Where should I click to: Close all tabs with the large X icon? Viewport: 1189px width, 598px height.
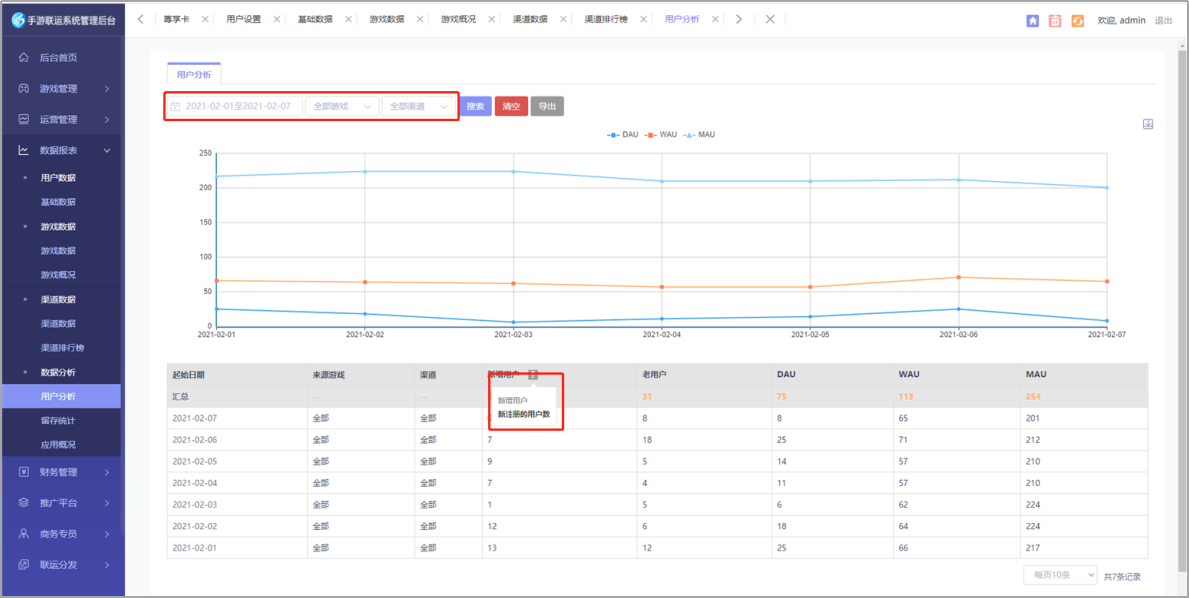click(x=770, y=20)
